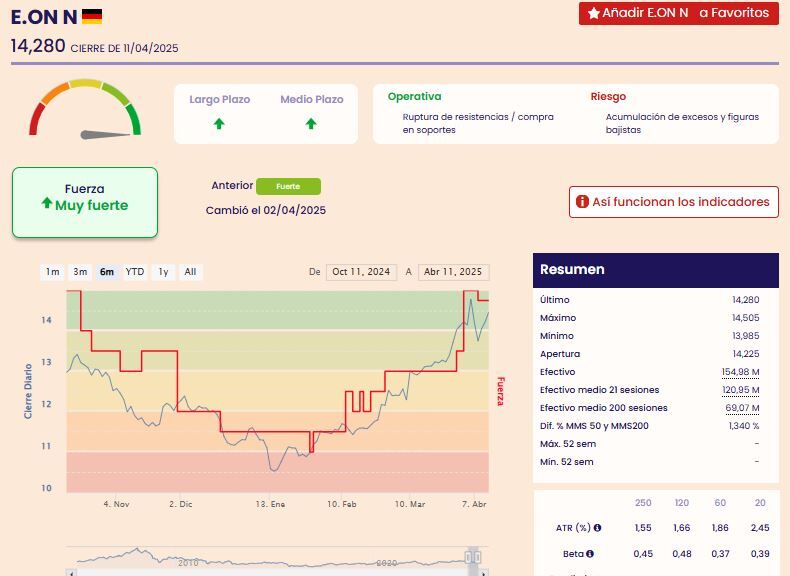This screenshot has width=790, height=576.
Task: Edit the 'De' start date field
Action: (x=361, y=272)
